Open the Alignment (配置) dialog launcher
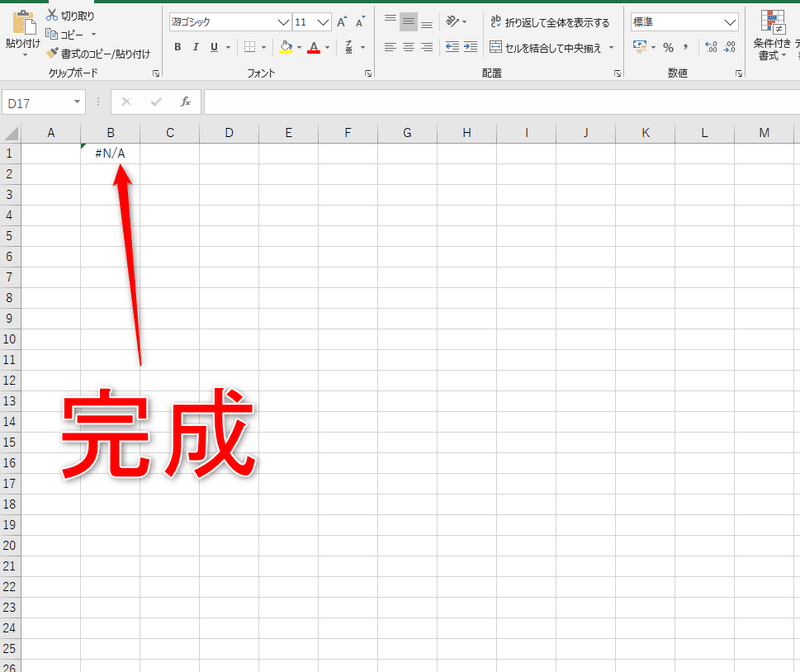The height and width of the screenshot is (672, 800). click(617, 73)
